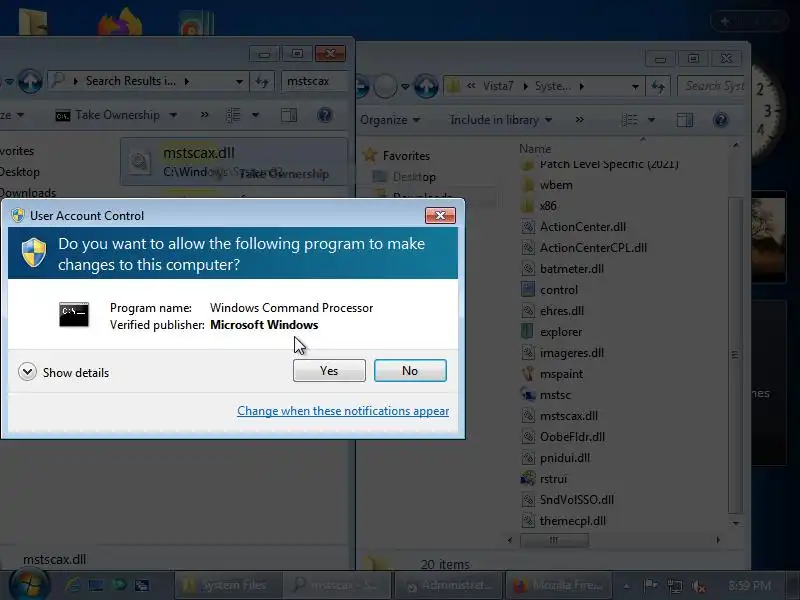Select ActionCenter.dll file
Screen dimensions: 800x600
583,227
